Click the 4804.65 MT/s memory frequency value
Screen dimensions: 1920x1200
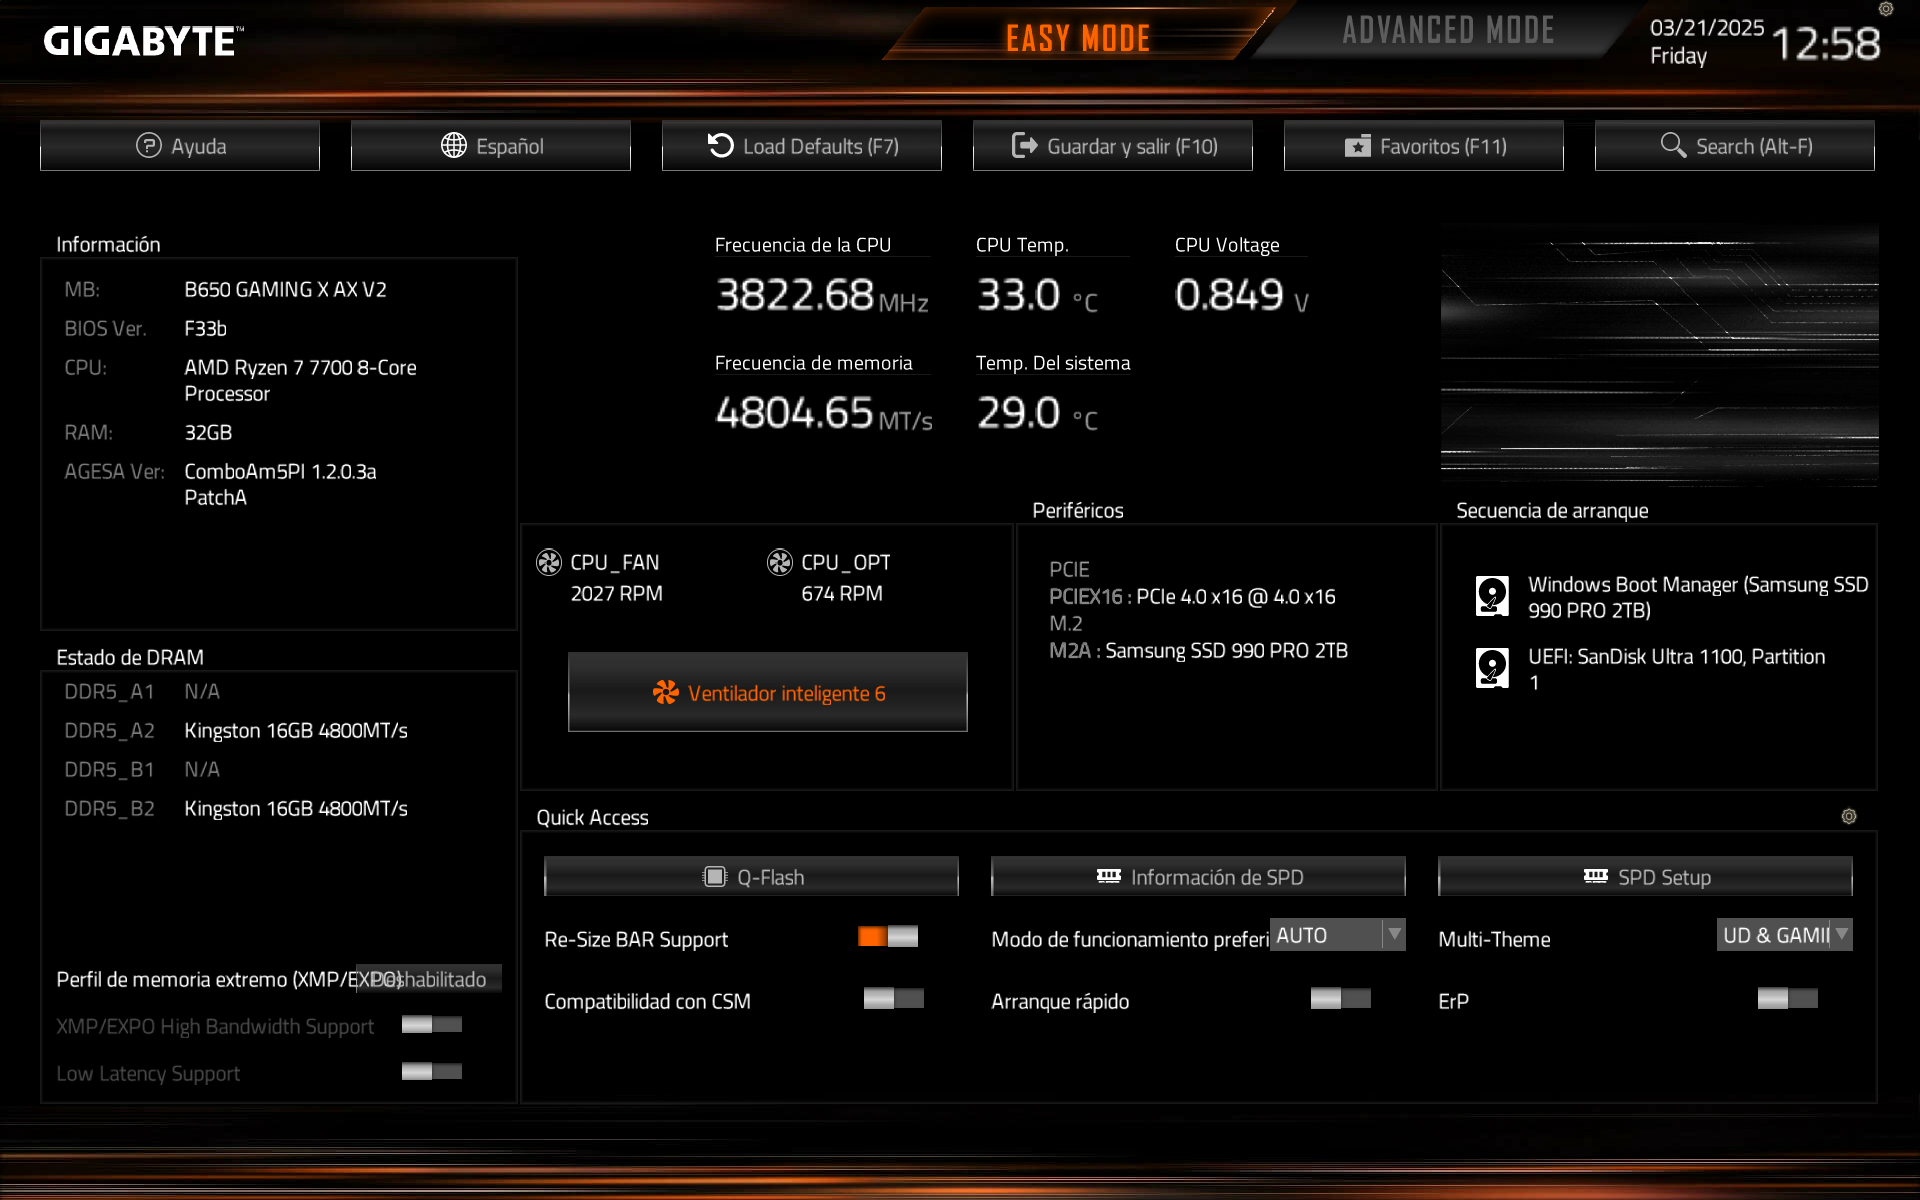824,413
